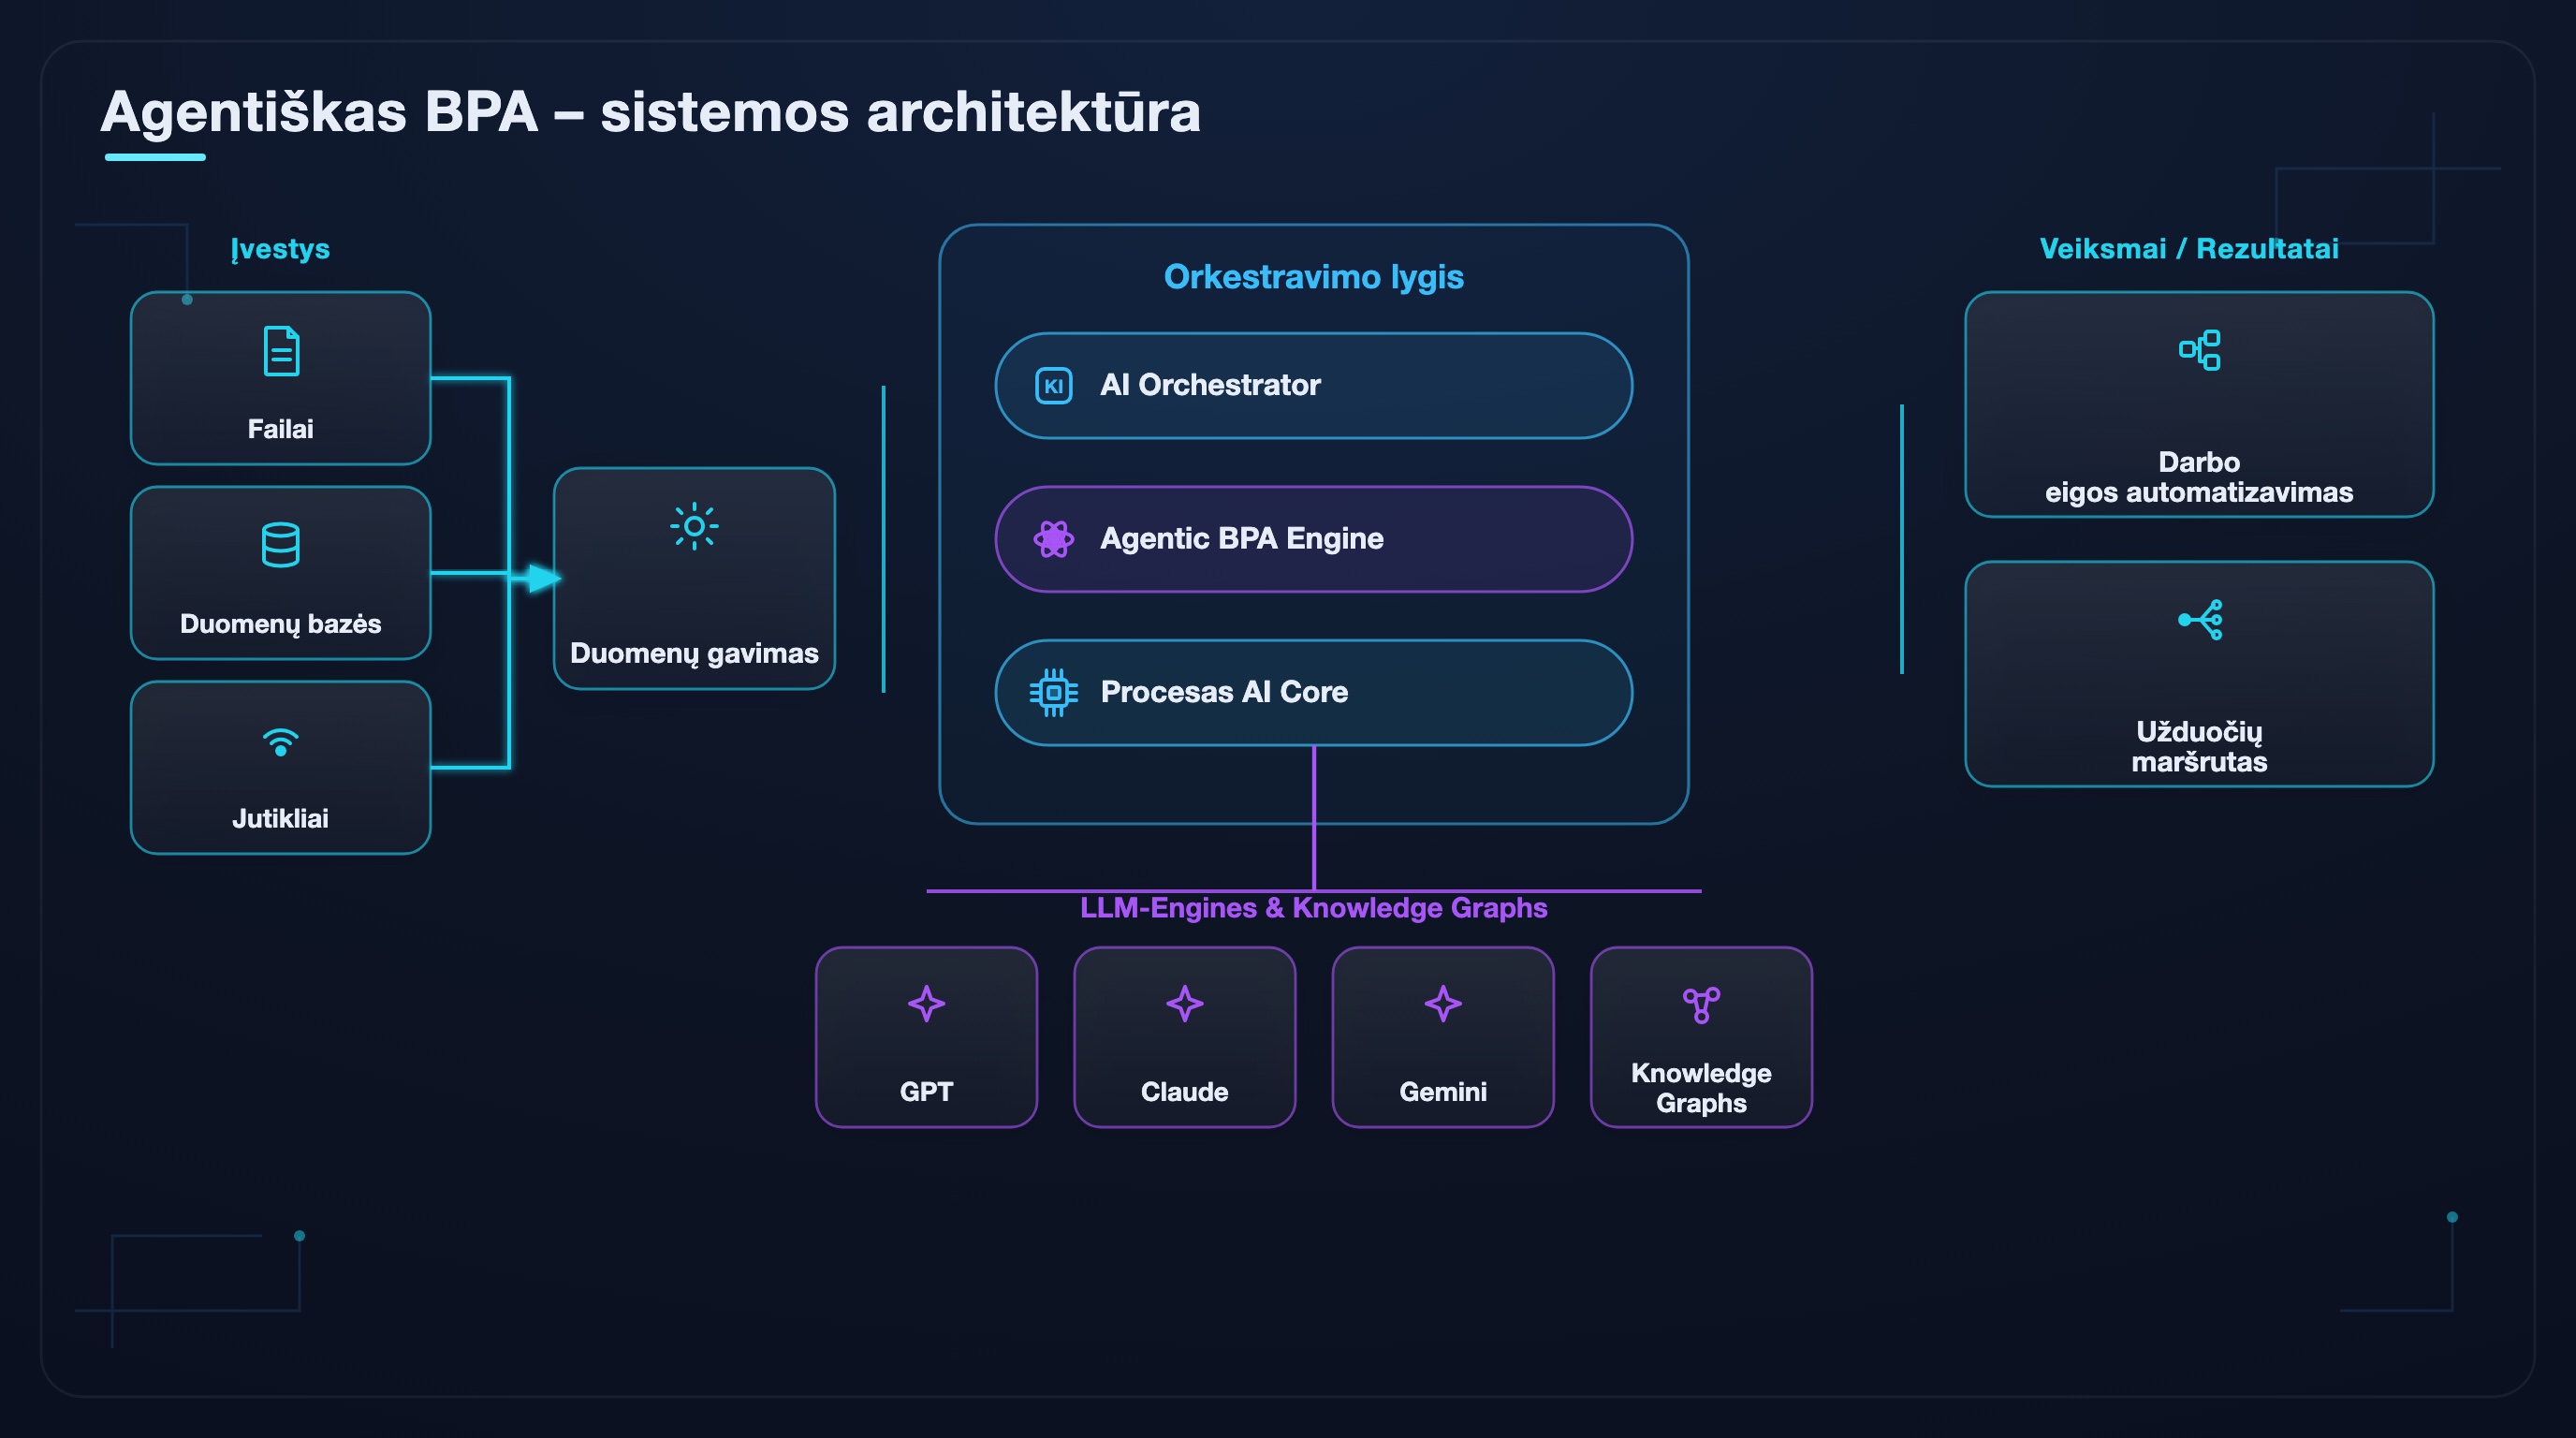Select the Gemini card

[1442, 1037]
